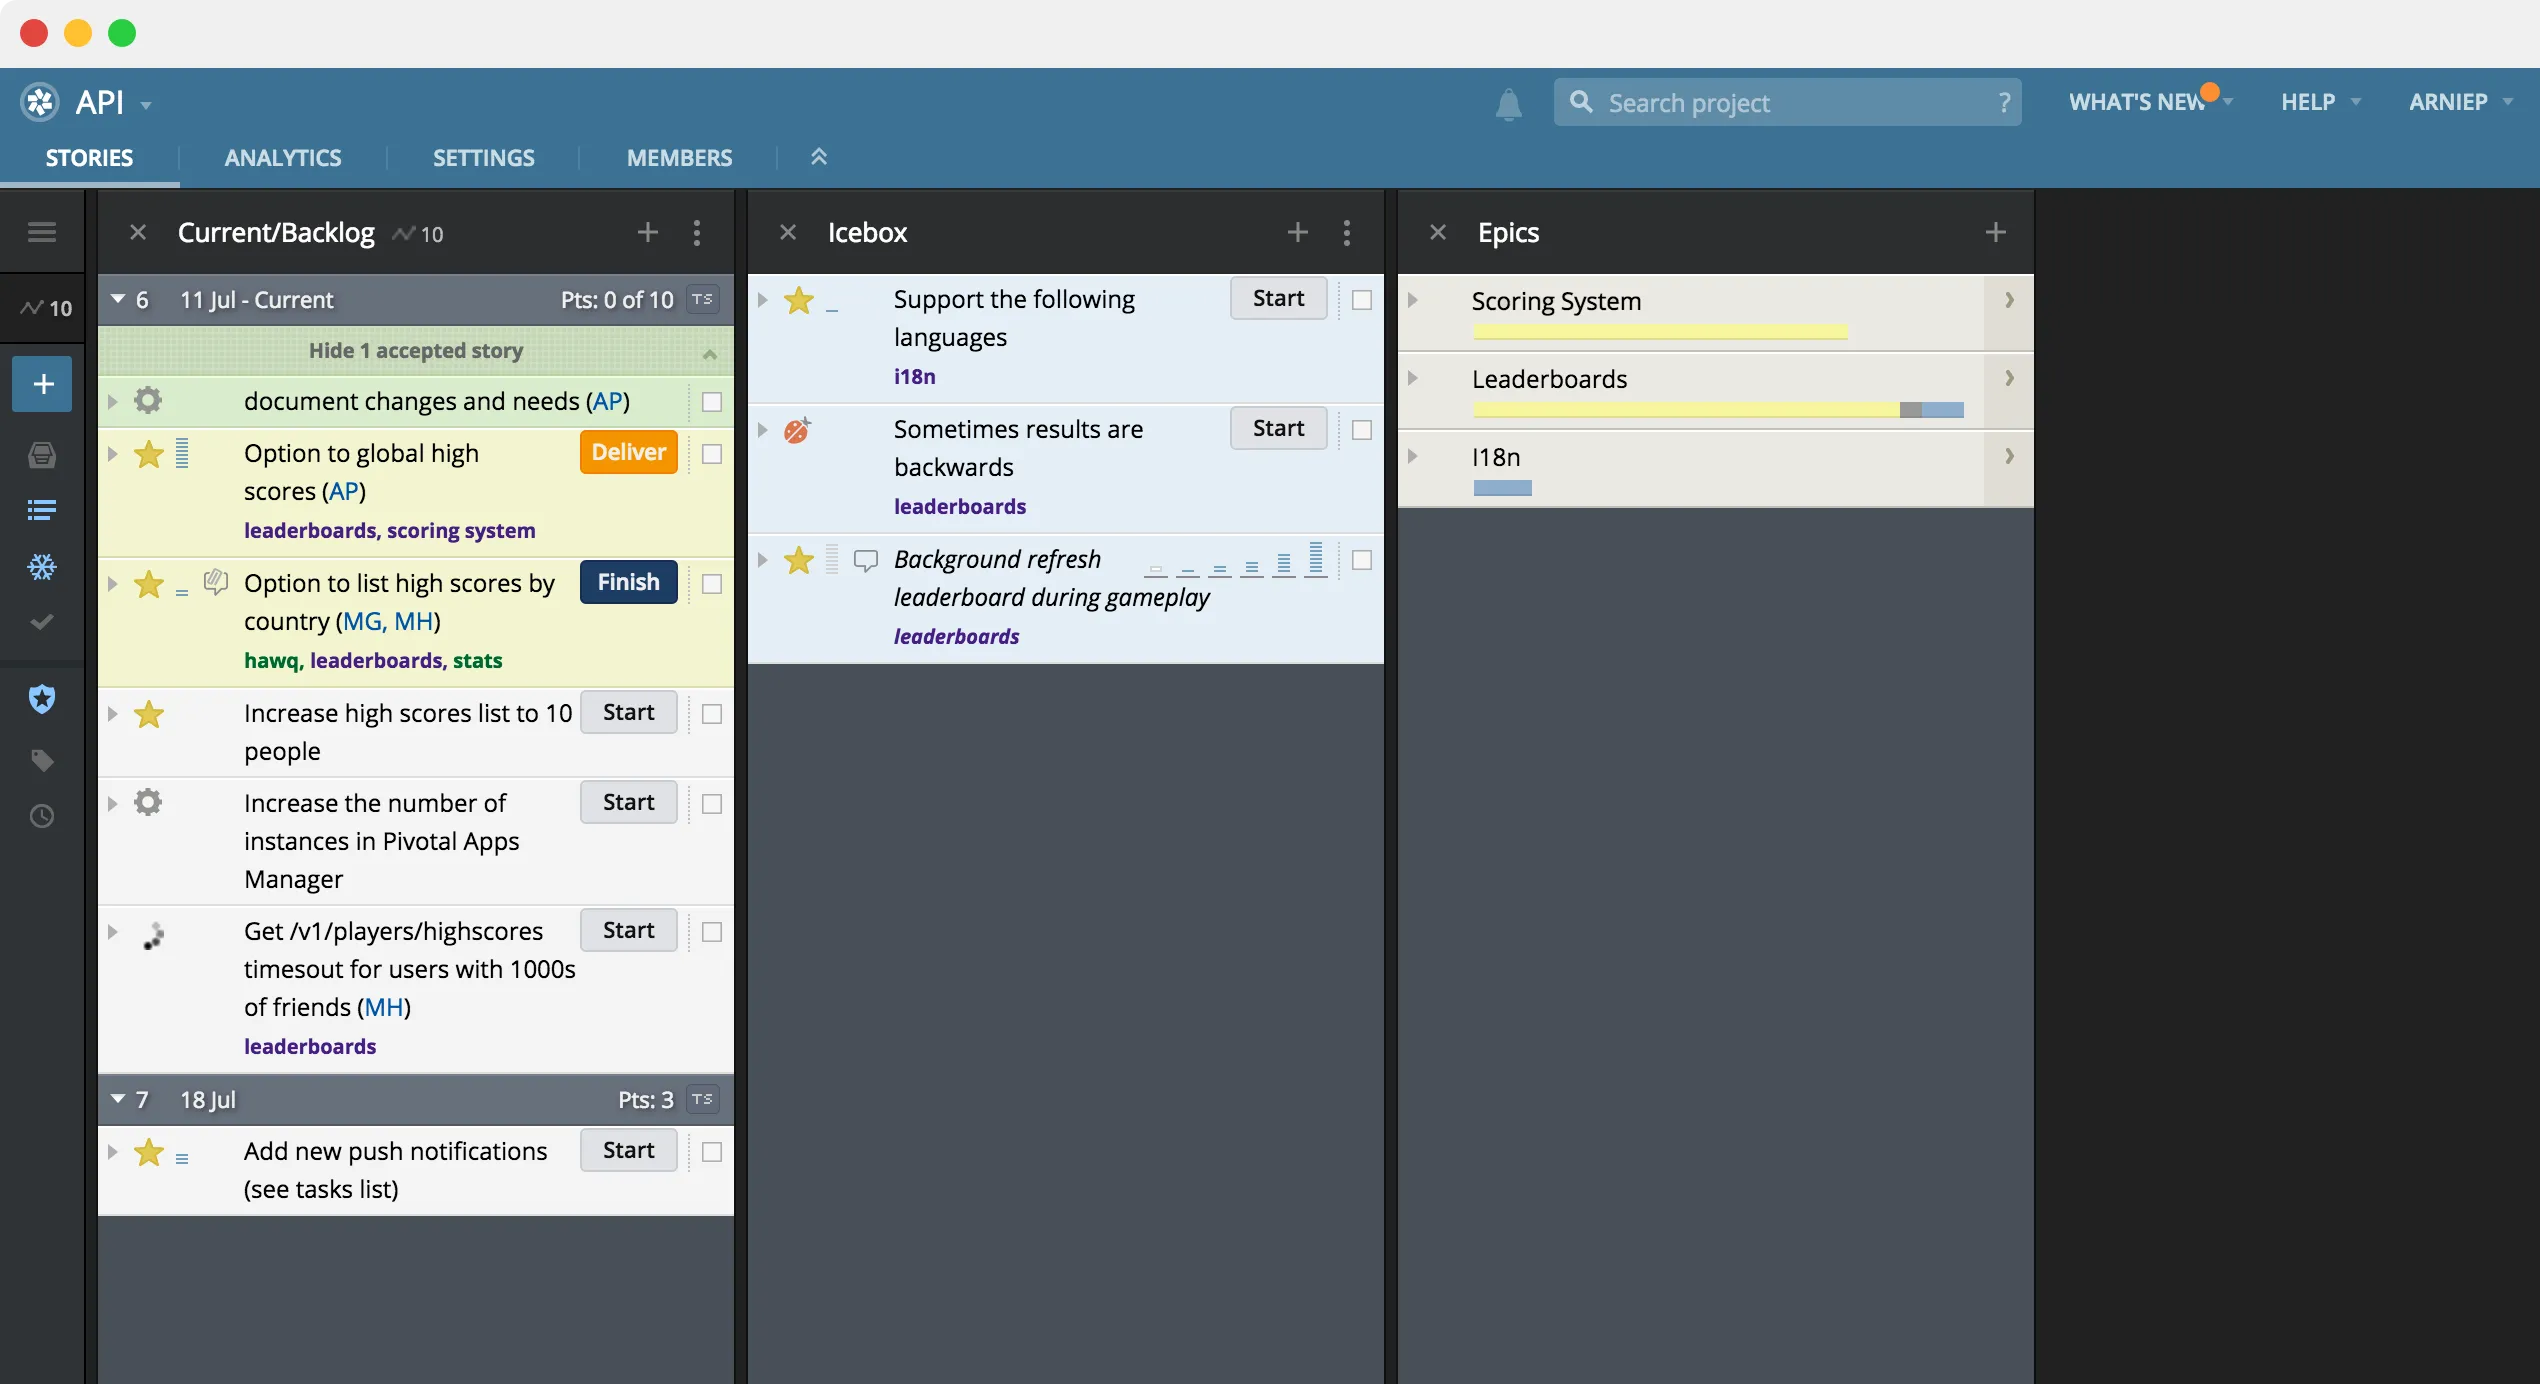Open project History via clock icon

tap(41, 816)
